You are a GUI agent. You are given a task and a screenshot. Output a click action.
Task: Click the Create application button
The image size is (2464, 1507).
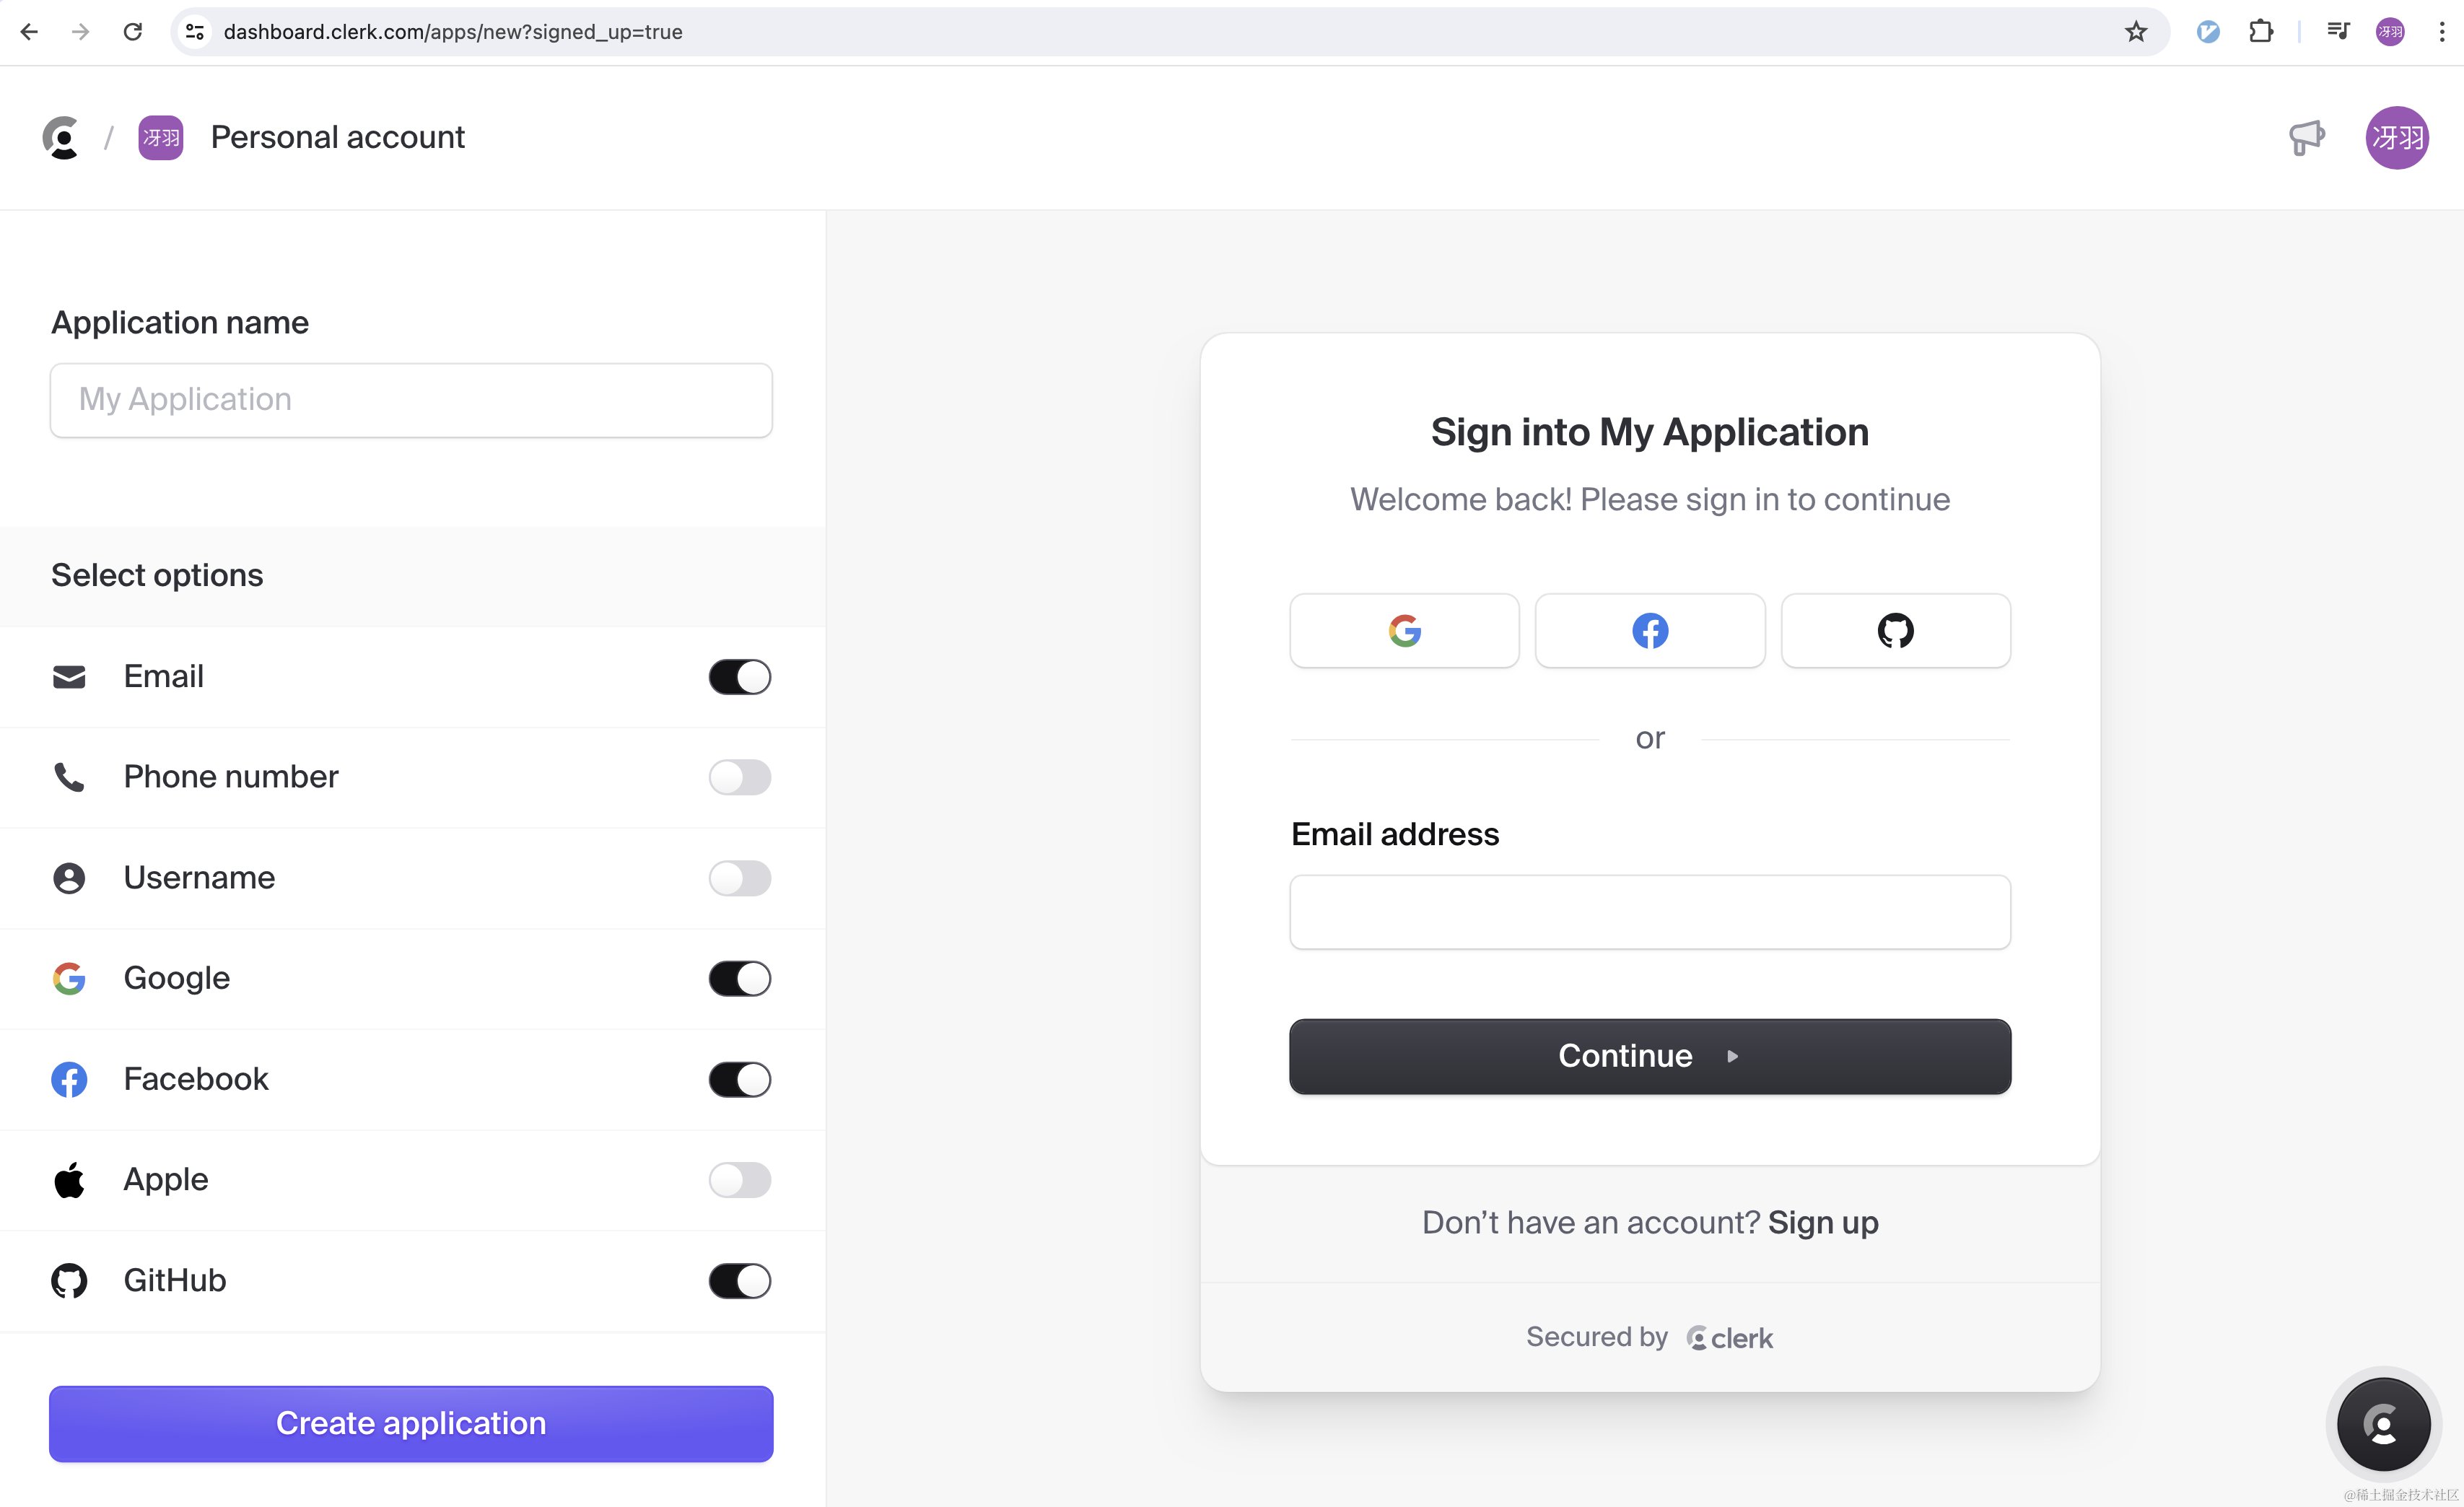tap(411, 1423)
